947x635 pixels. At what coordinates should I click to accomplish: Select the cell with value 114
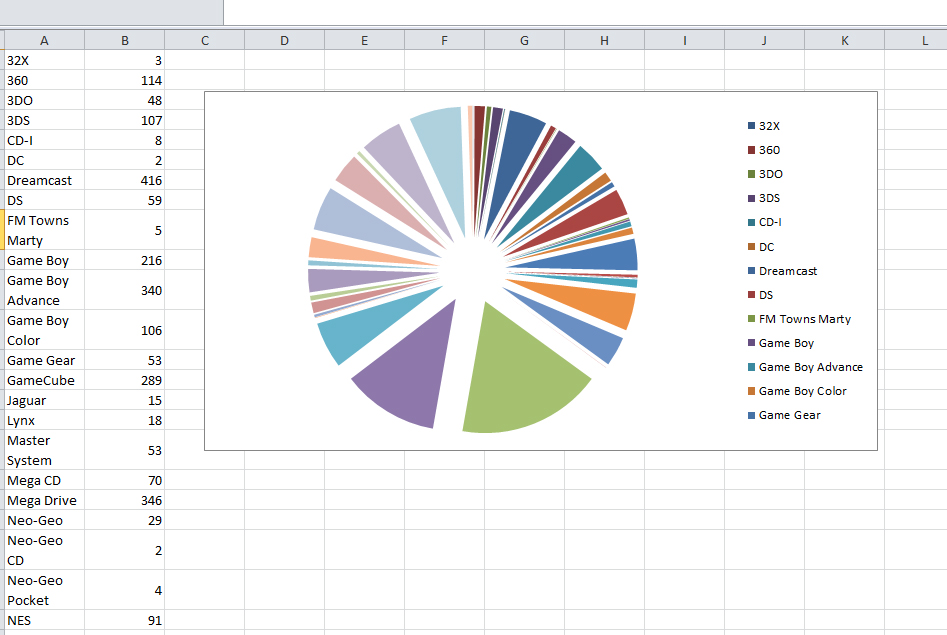point(124,80)
